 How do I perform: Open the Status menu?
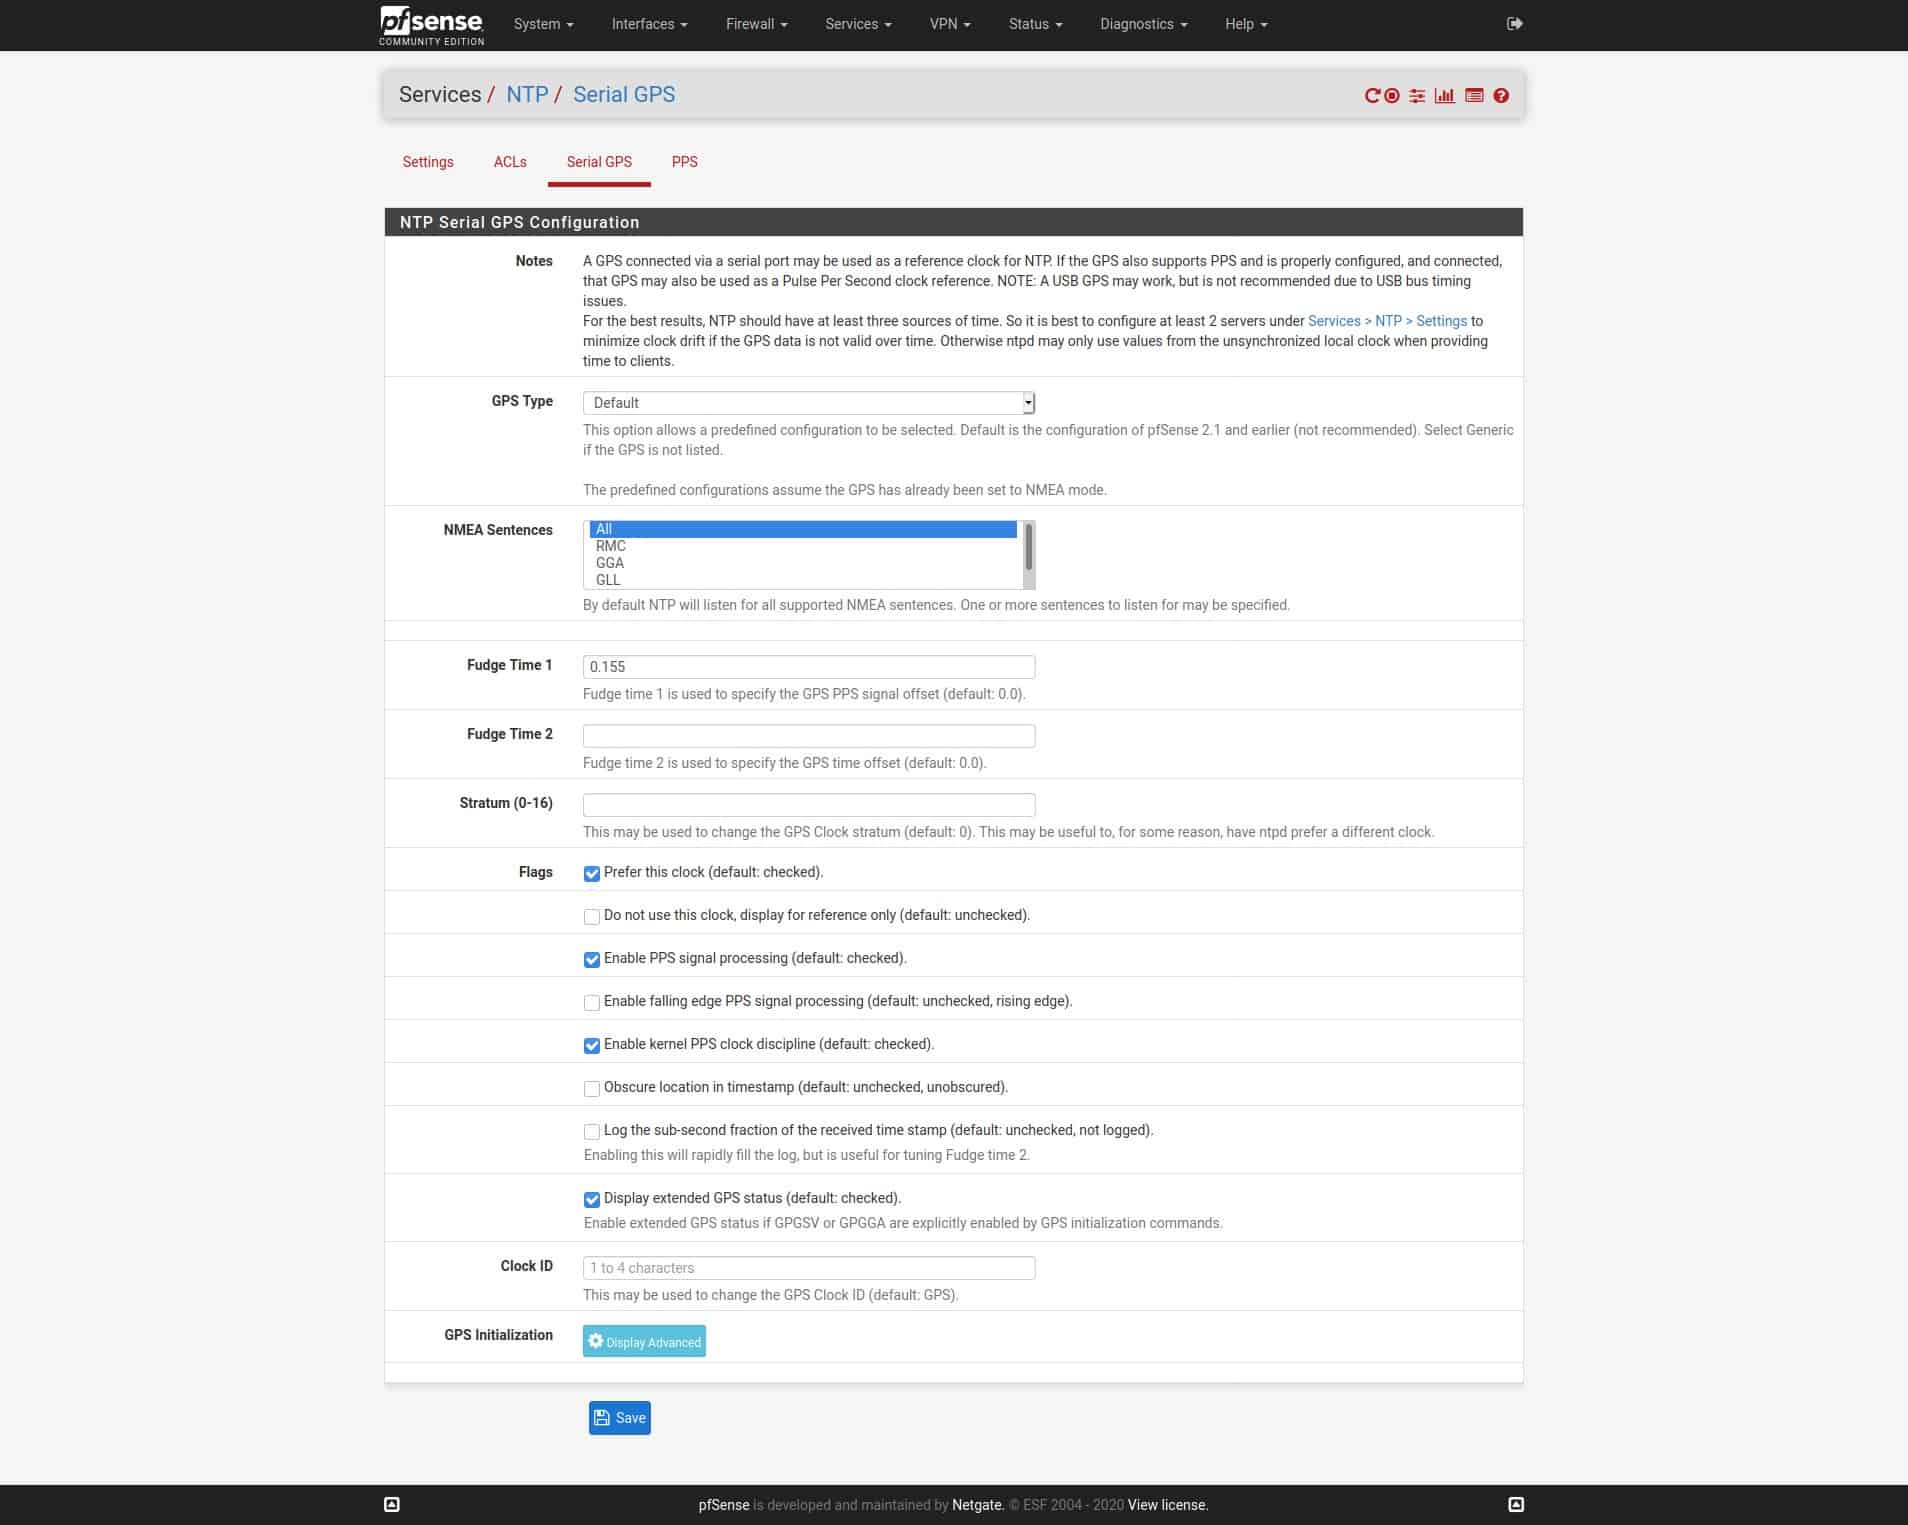pyautogui.click(x=1035, y=24)
